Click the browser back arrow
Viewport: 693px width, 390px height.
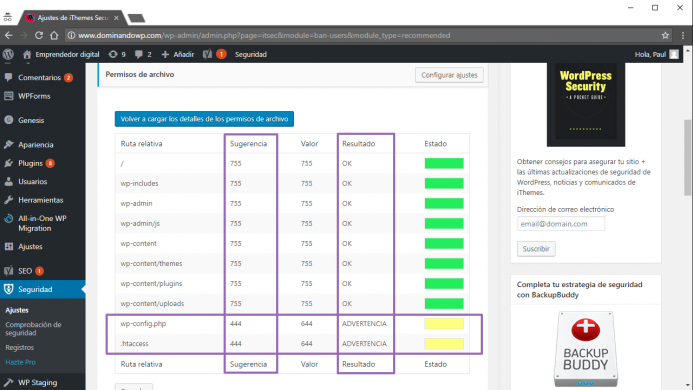(x=9, y=35)
